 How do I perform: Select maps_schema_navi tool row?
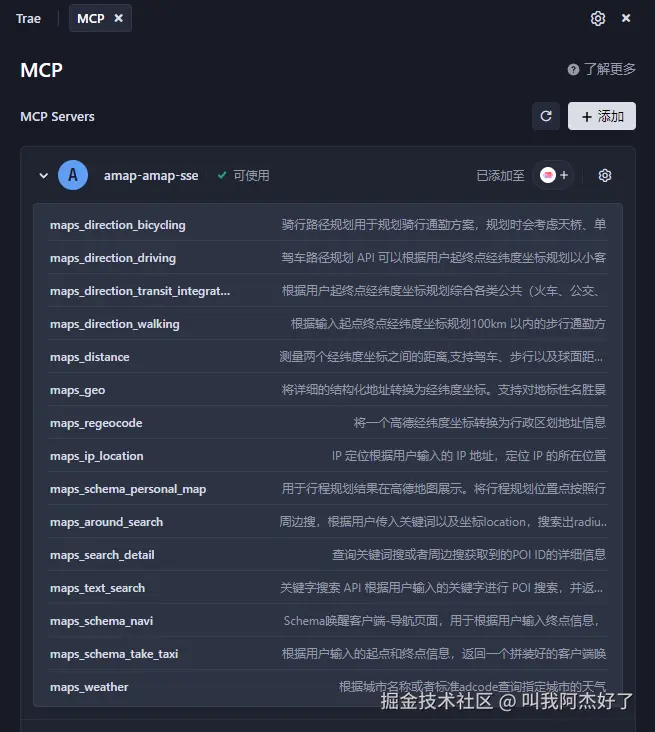pyautogui.click(x=327, y=621)
